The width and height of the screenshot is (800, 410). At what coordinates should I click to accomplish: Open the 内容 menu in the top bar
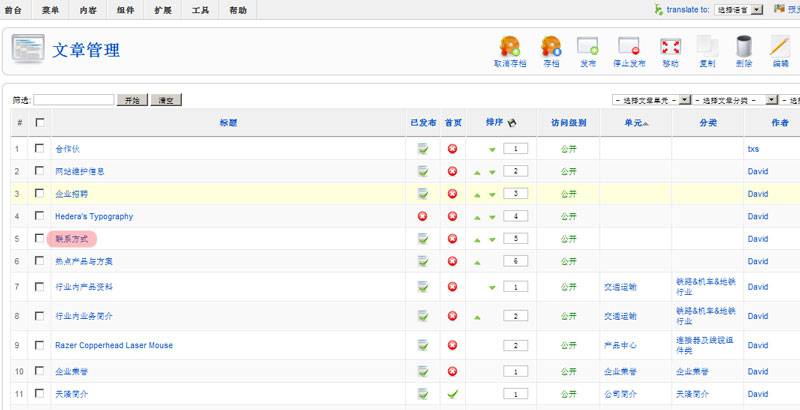[x=89, y=9]
